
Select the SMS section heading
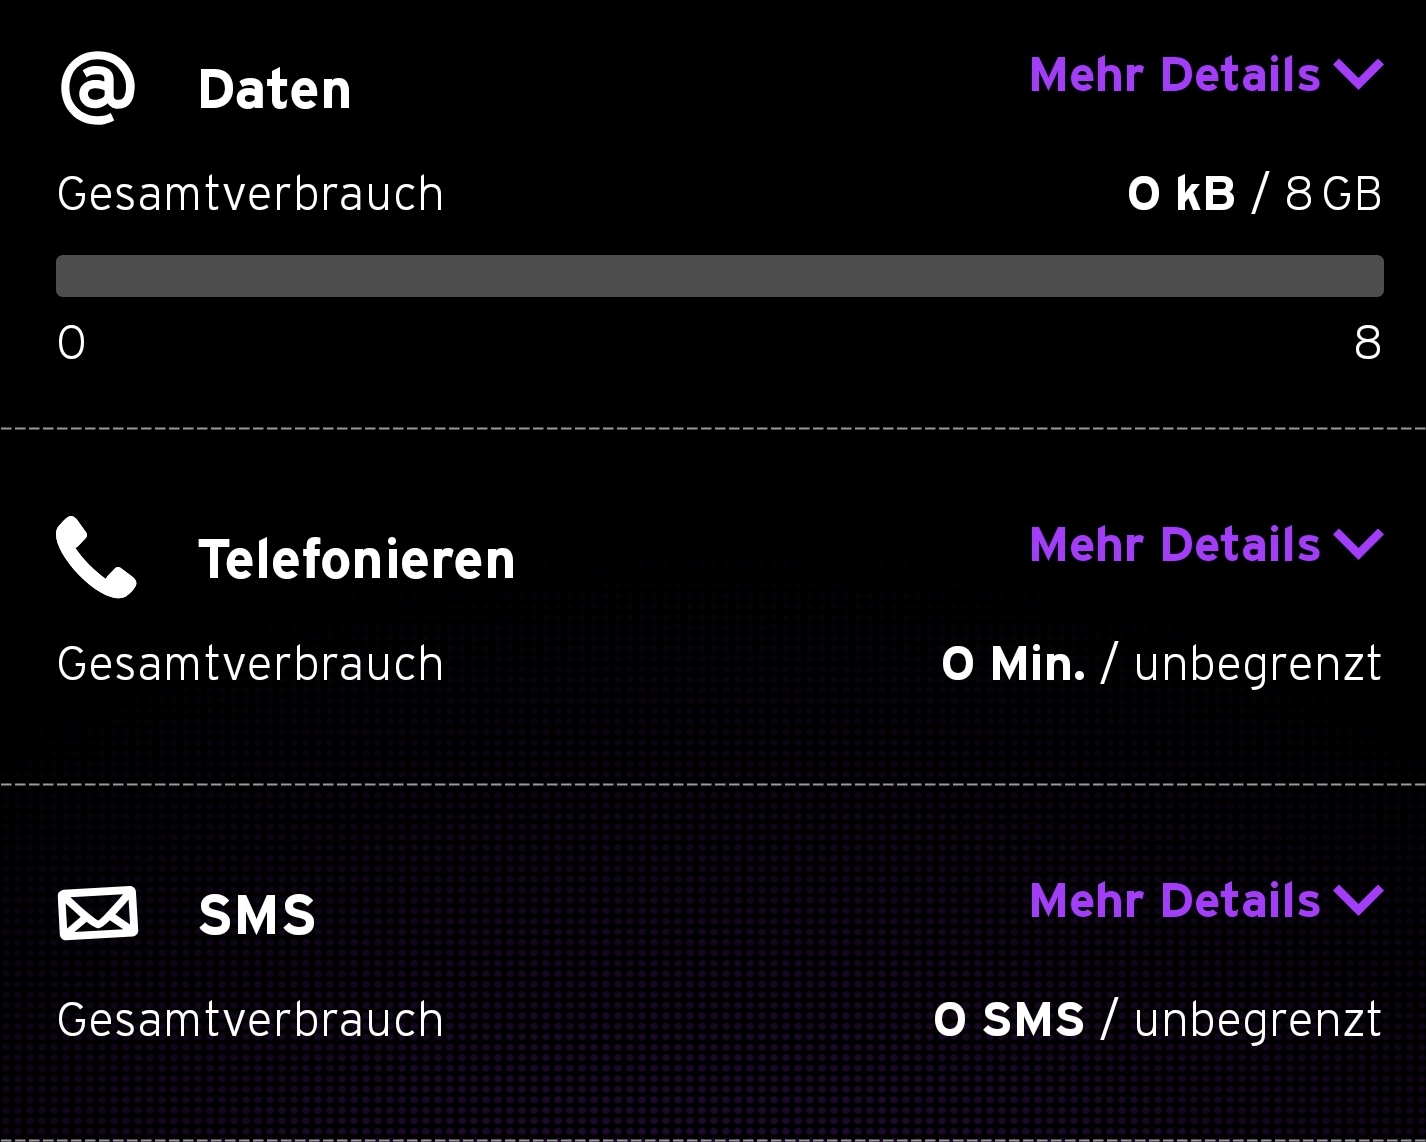257,915
